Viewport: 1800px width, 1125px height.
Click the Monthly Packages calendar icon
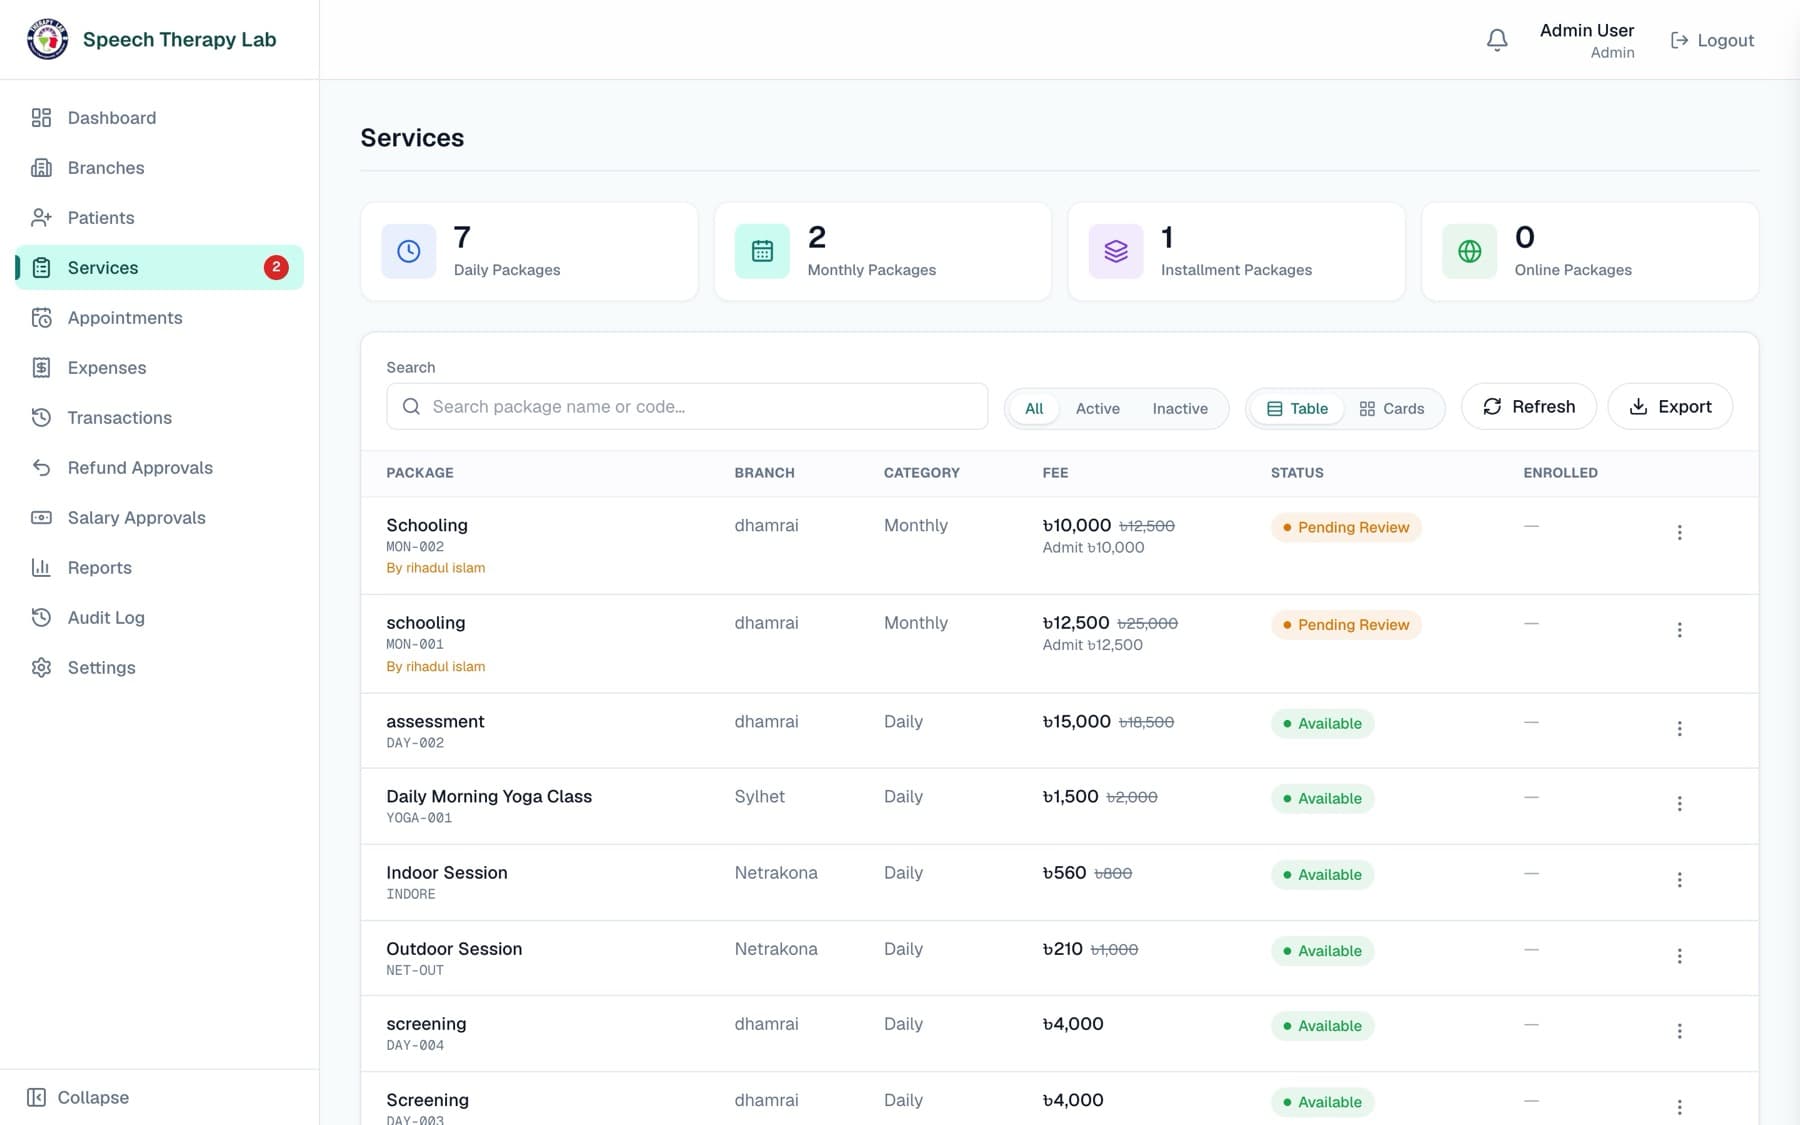point(762,251)
